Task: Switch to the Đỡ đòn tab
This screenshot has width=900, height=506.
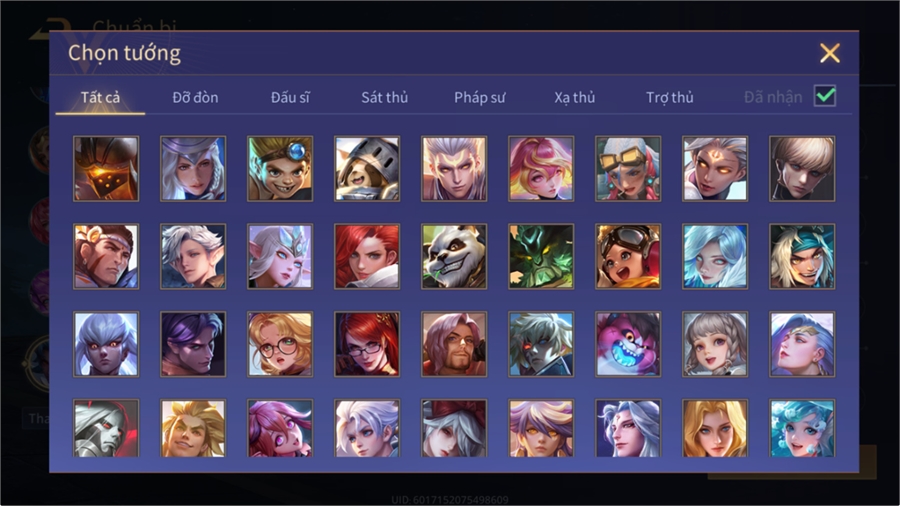Action: [195, 98]
